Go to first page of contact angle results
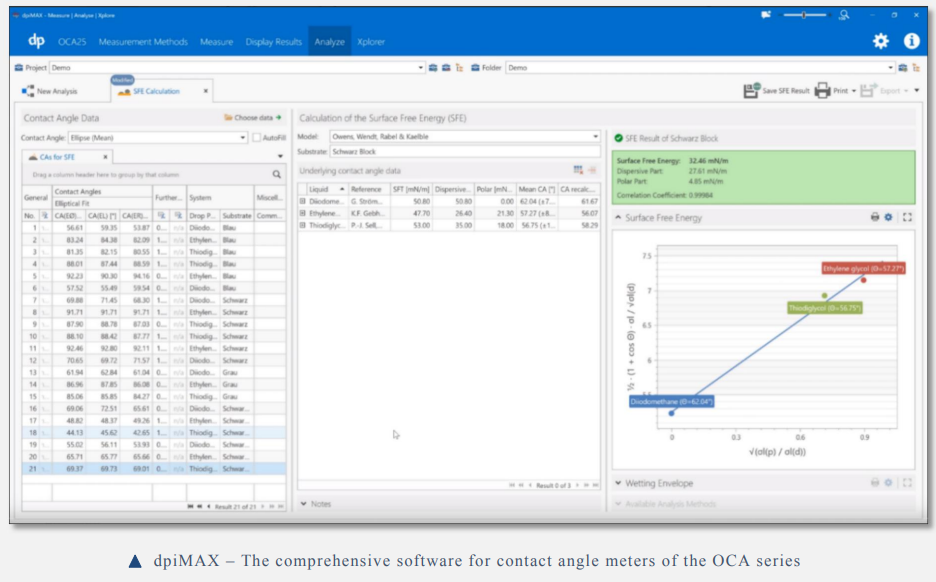This screenshot has height=582, width=936. 190,506
